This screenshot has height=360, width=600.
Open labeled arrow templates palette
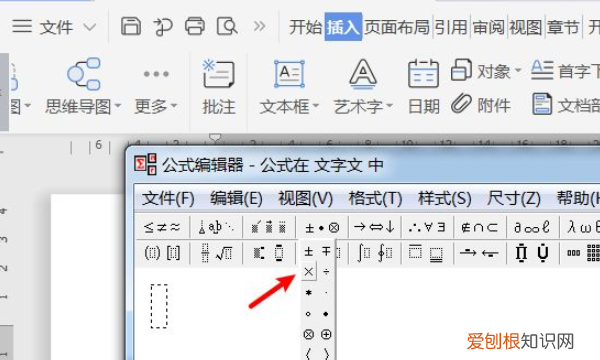point(480,253)
